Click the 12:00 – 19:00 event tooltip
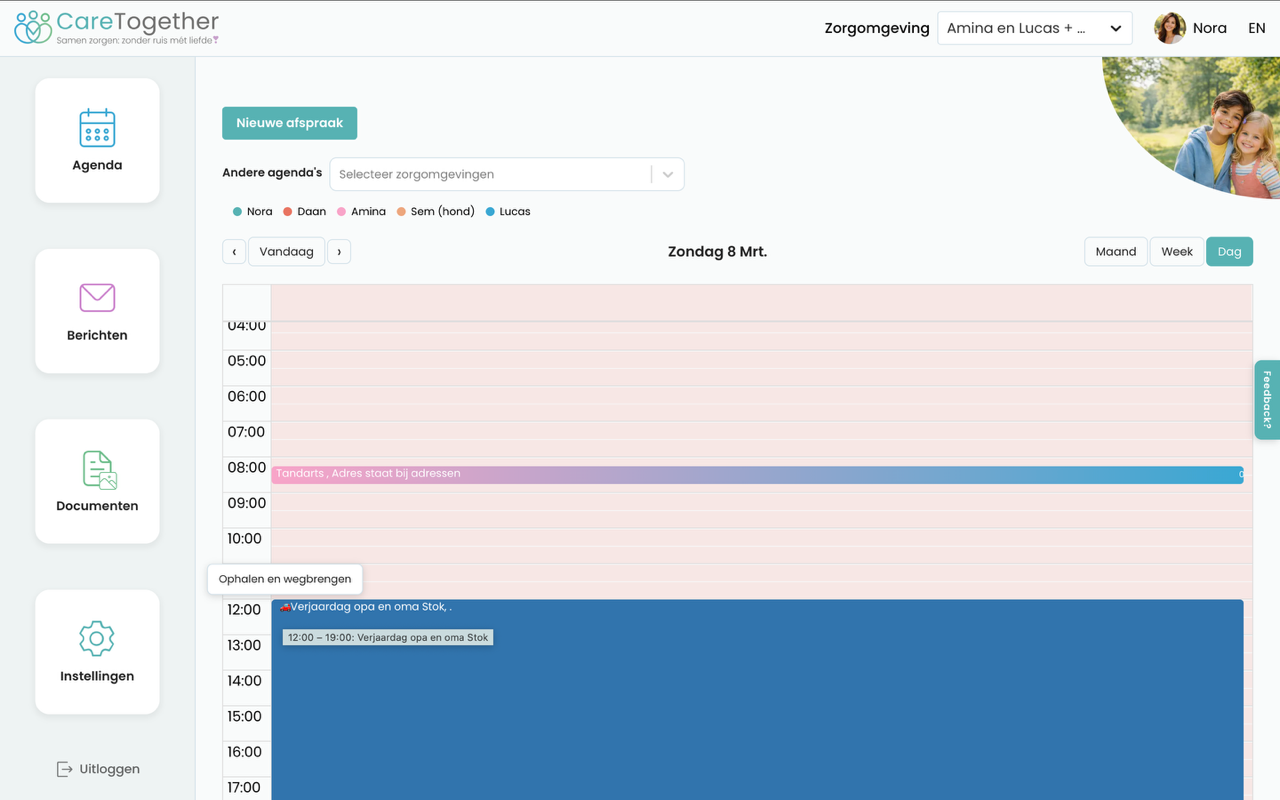Viewport: 1280px width, 800px height. coord(388,637)
